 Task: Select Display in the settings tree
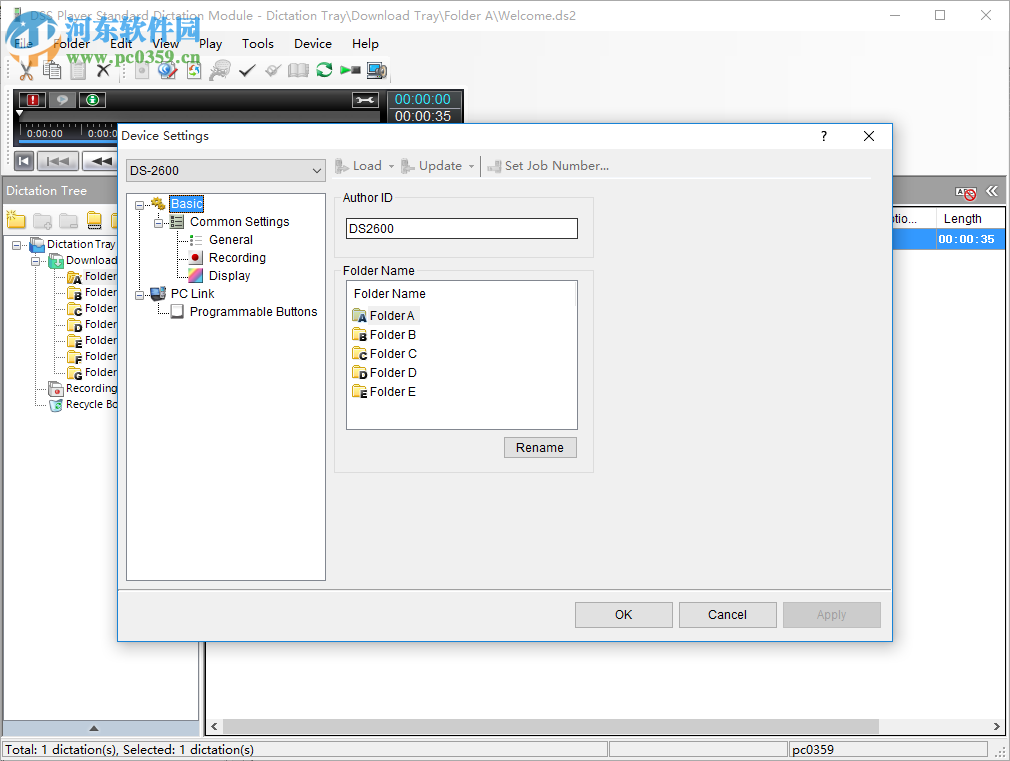pyautogui.click(x=229, y=276)
